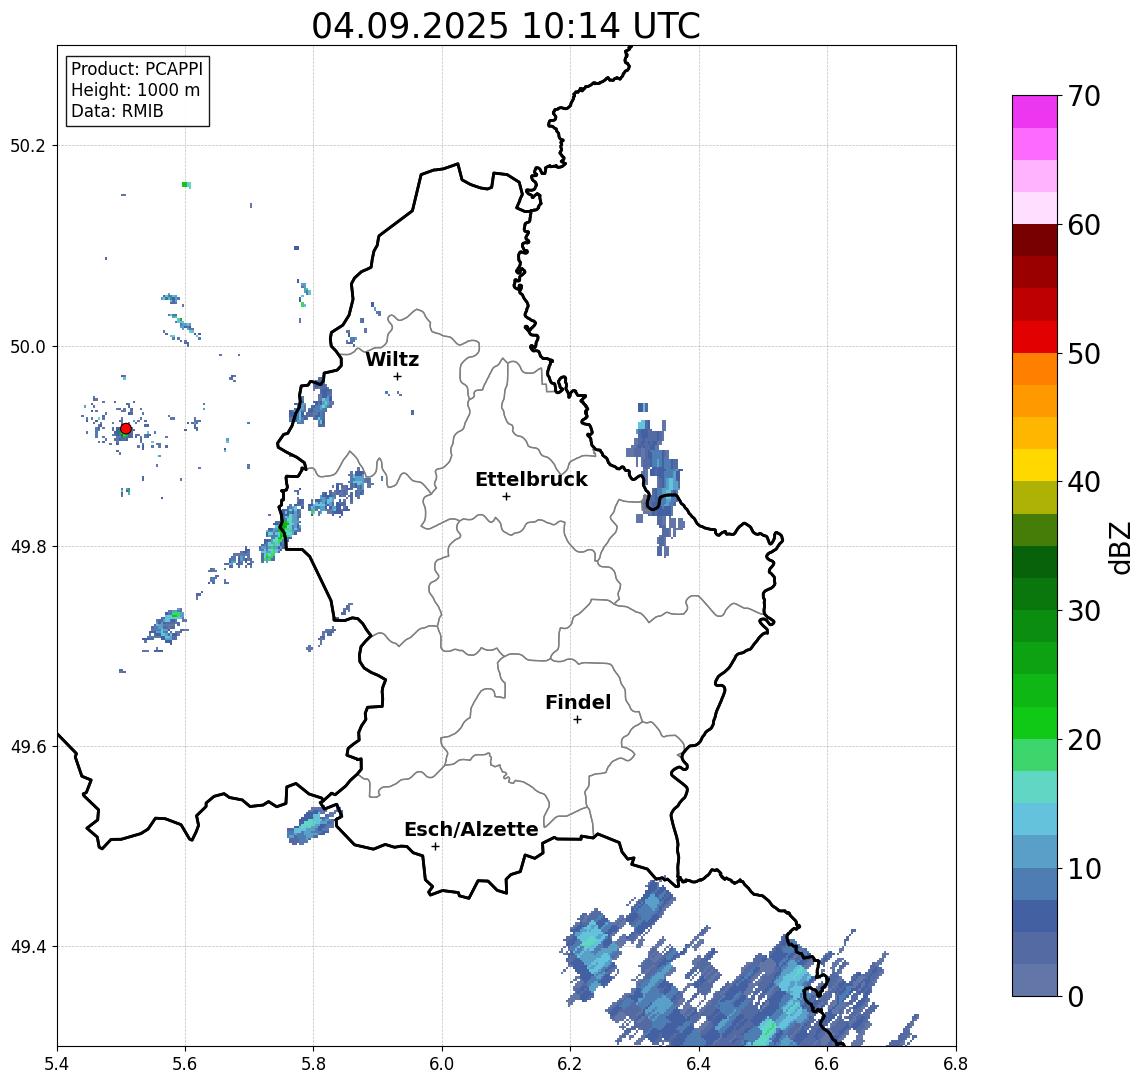Screen dimensions: 1145x1084
Task: Click the "Height: 1000 m" text line
Action: pos(135,90)
